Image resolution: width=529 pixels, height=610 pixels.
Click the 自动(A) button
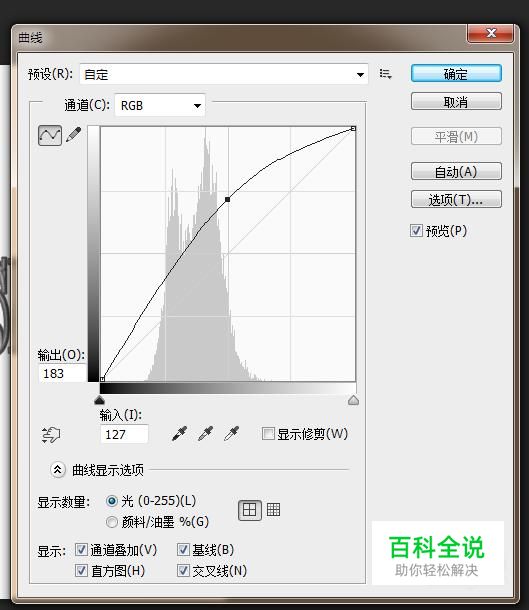tap(456, 171)
